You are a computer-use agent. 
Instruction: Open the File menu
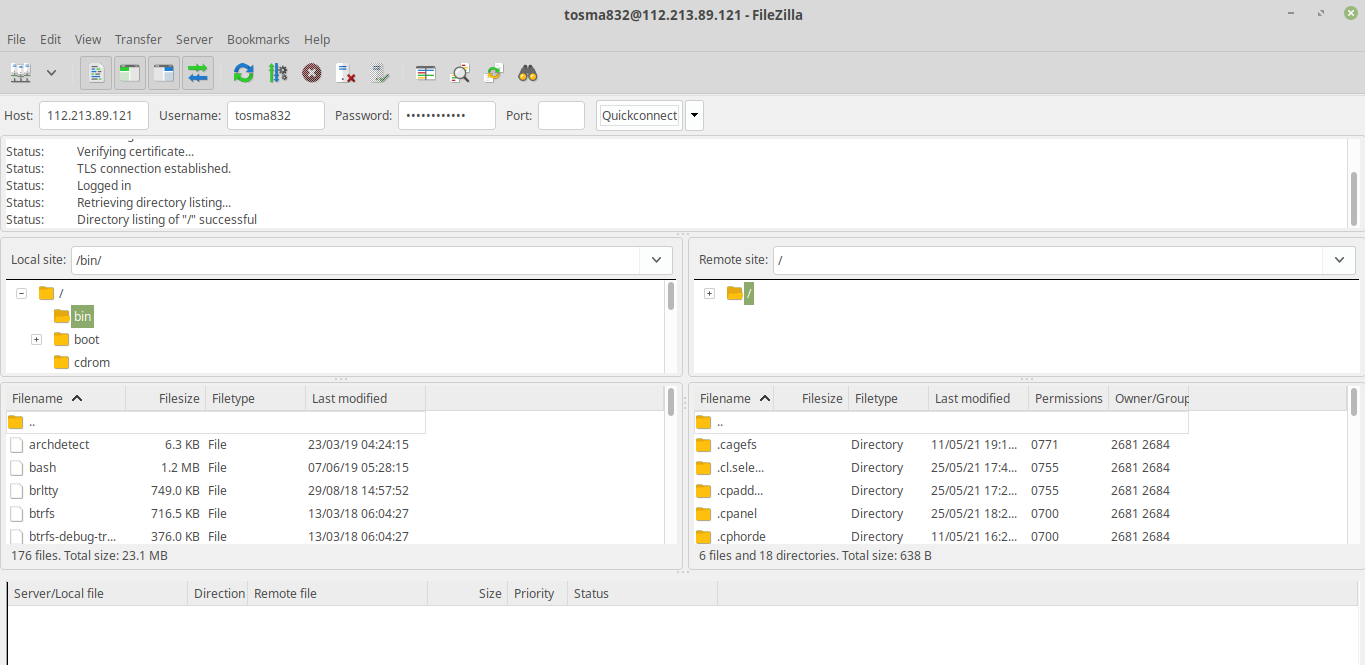tap(16, 39)
